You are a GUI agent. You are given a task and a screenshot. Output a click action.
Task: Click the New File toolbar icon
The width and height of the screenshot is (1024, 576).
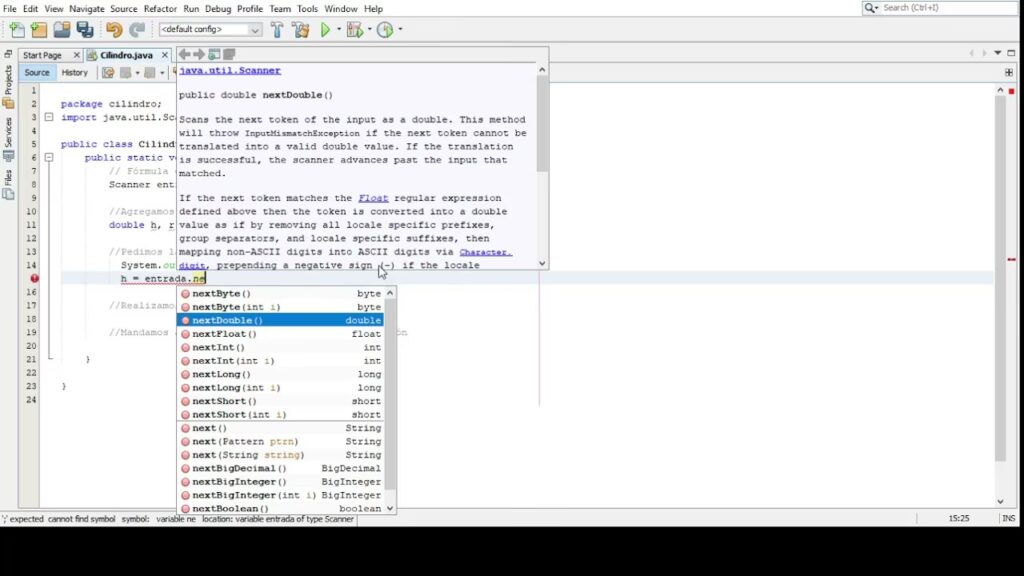[x=17, y=30]
